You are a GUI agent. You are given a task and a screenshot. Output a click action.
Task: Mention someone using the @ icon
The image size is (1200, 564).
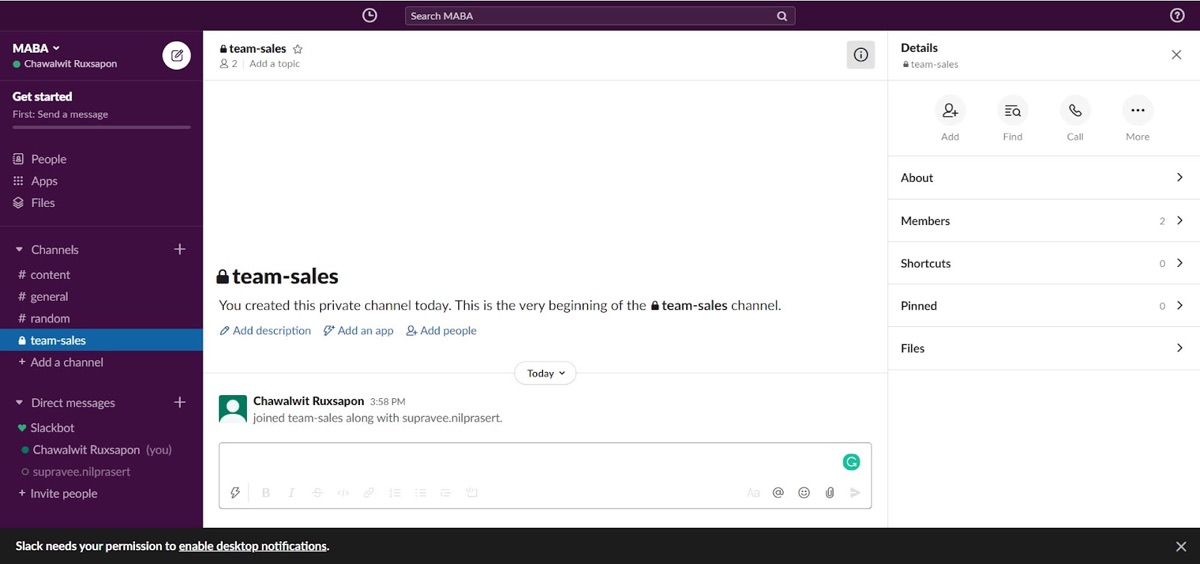point(778,493)
